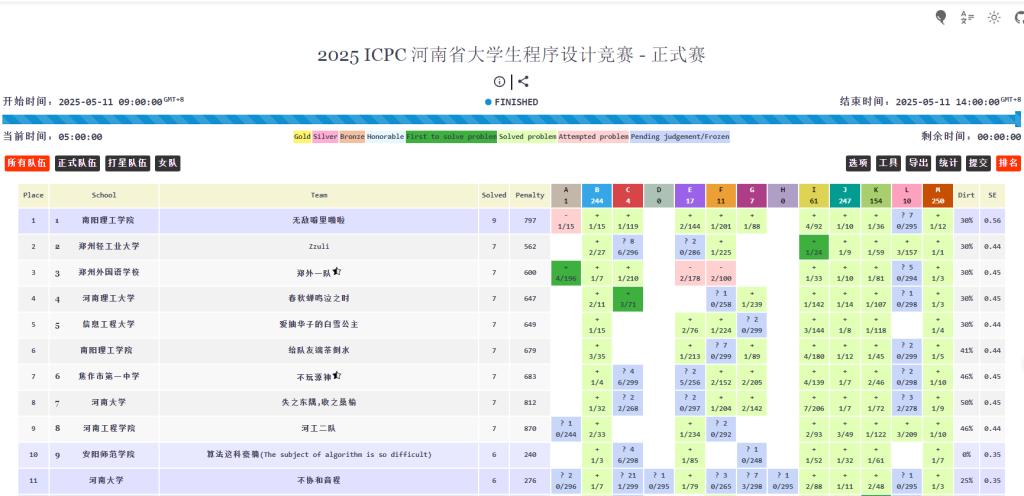The height and width of the screenshot is (496, 1024).
Task: Click the dark green first-solve cell 1/24
Action: (813, 246)
